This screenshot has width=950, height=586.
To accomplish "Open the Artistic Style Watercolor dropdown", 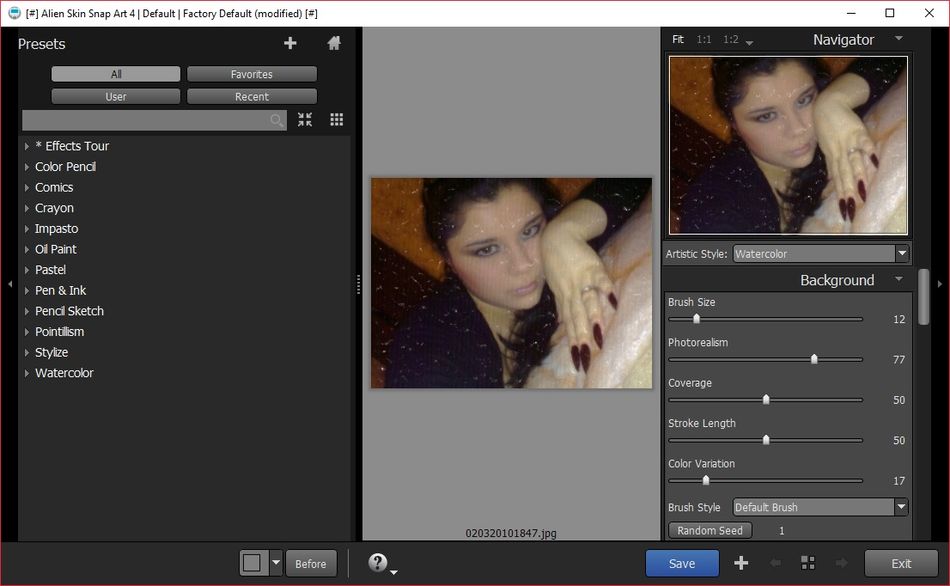I will pos(821,254).
